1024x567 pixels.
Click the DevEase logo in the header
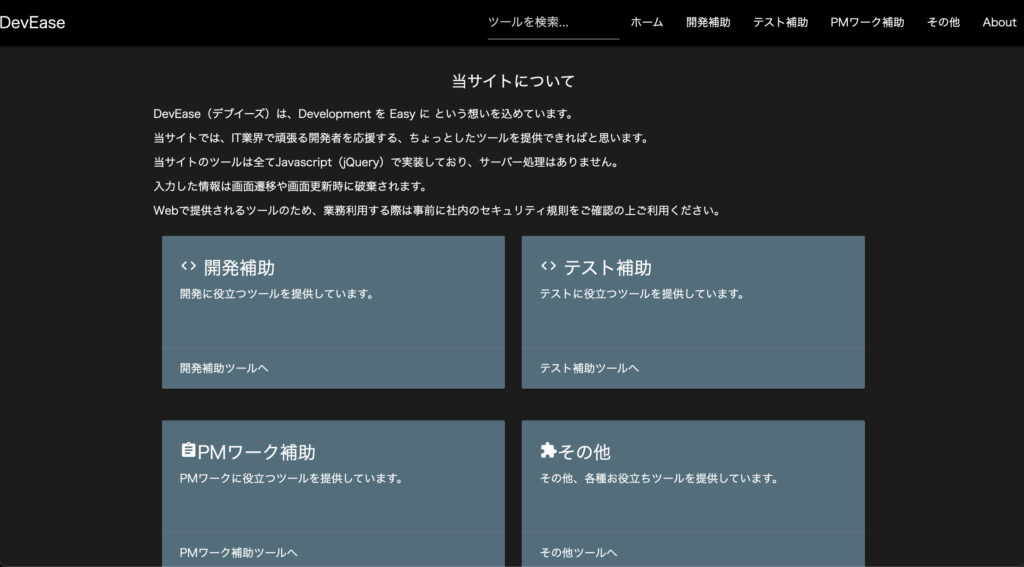click(x=33, y=22)
